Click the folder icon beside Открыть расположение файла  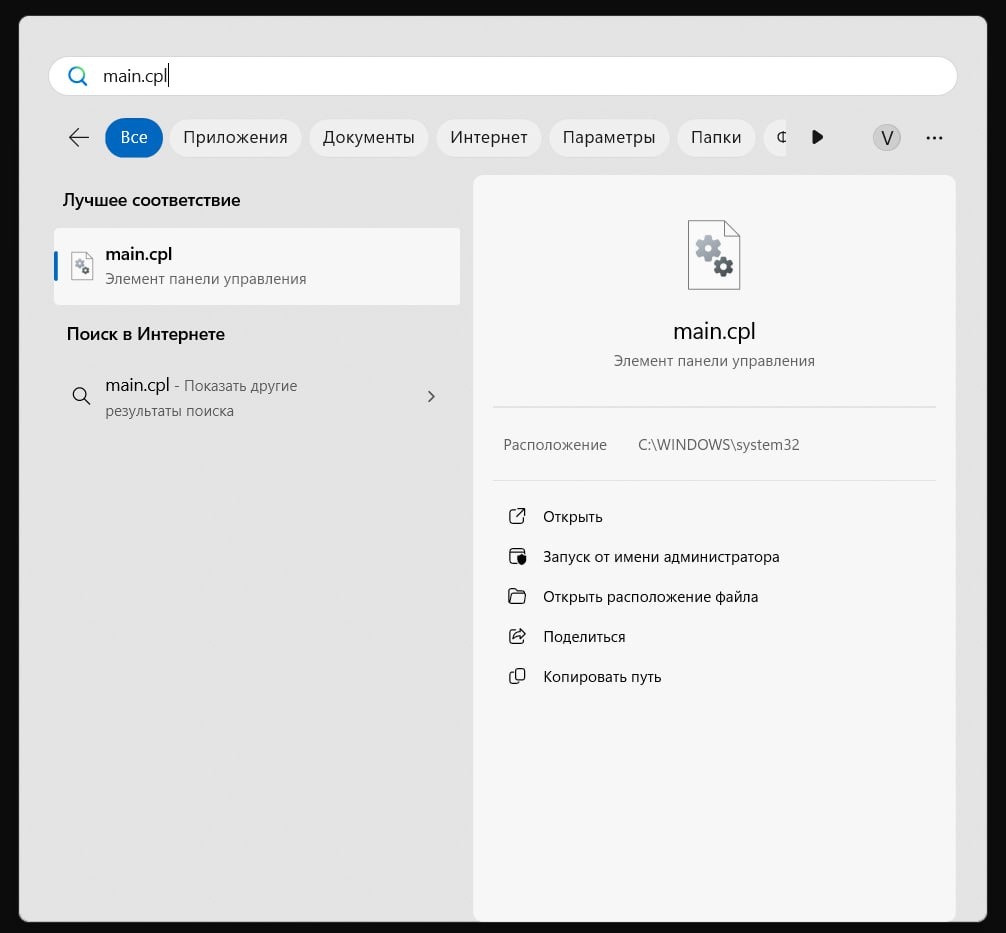coord(517,596)
